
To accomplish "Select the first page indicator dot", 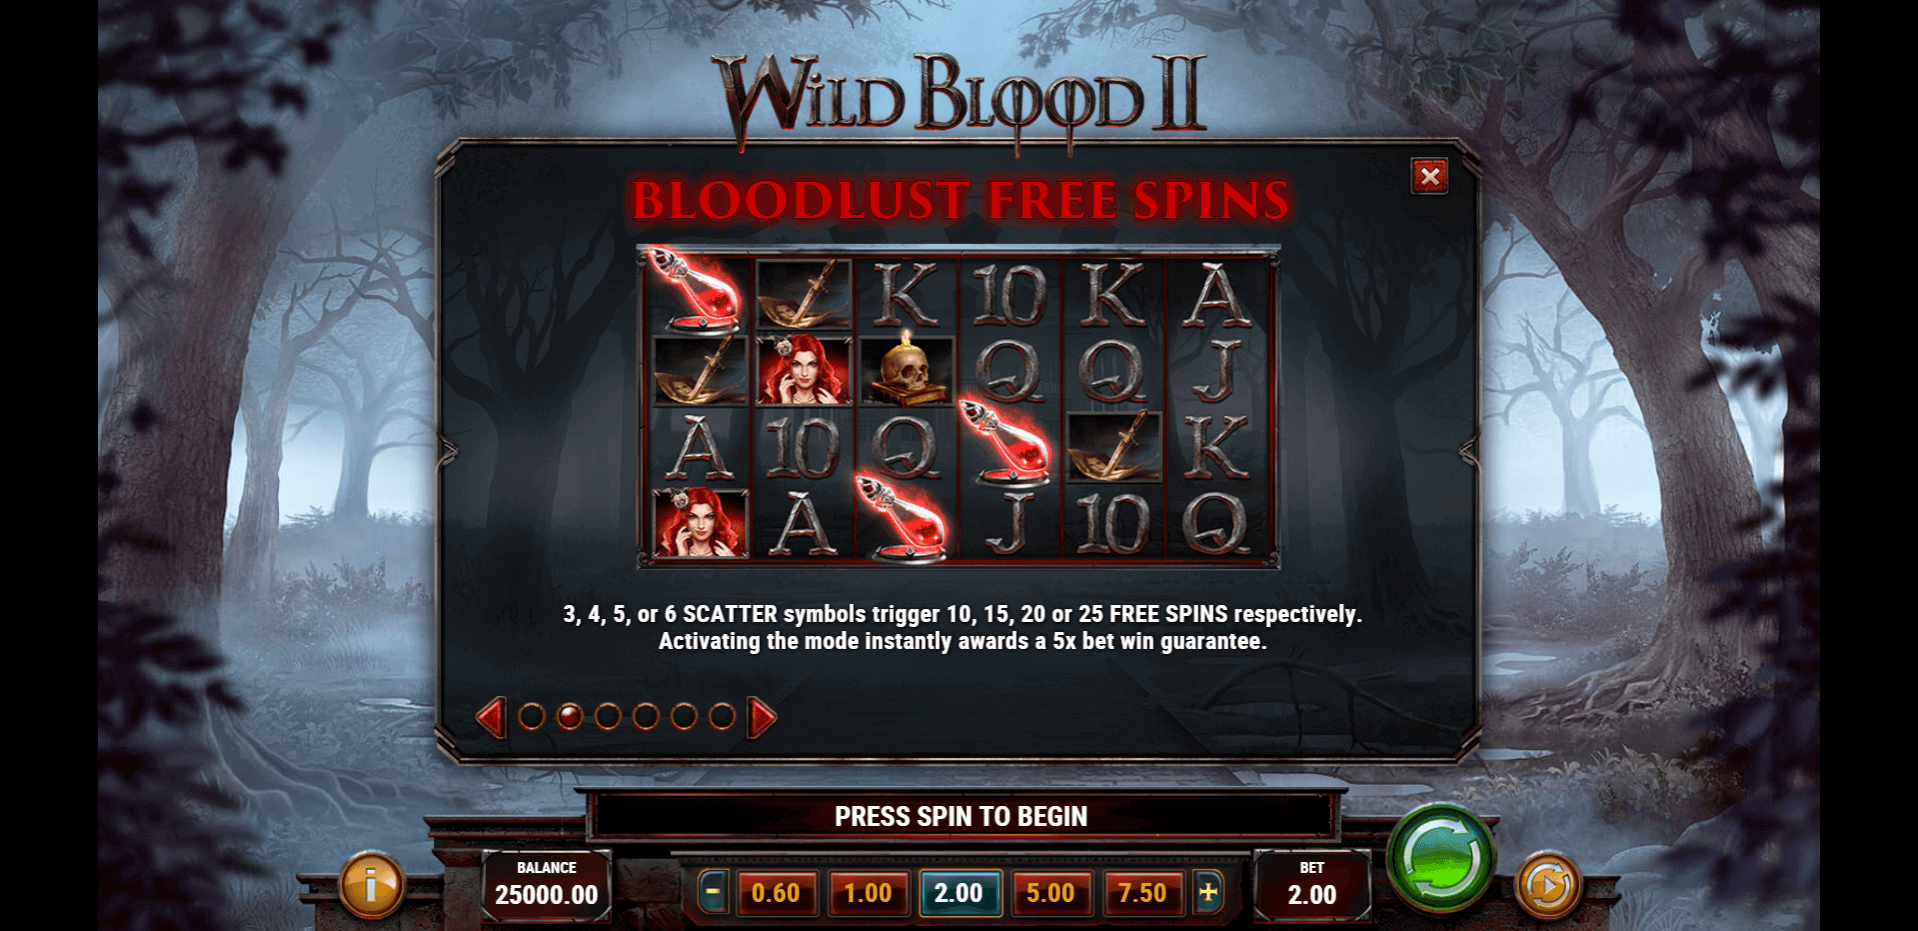I will [532, 716].
